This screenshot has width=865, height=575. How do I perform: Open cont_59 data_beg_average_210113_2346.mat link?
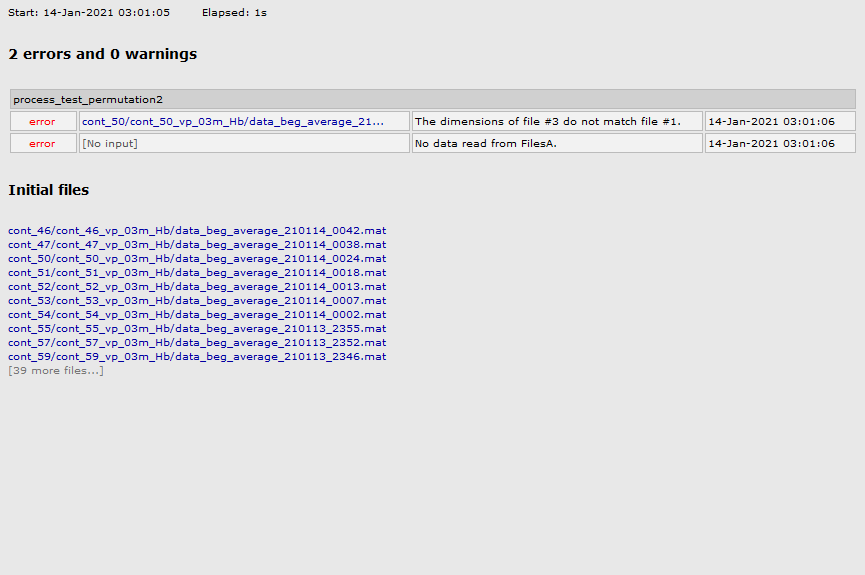click(x=197, y=356)
